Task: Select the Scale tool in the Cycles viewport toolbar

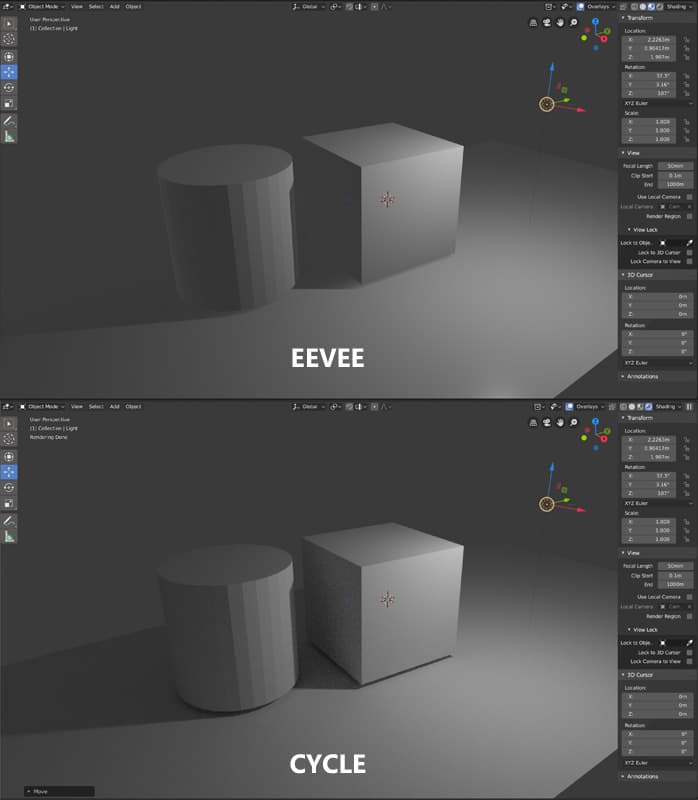Action: tap(10, 503)
